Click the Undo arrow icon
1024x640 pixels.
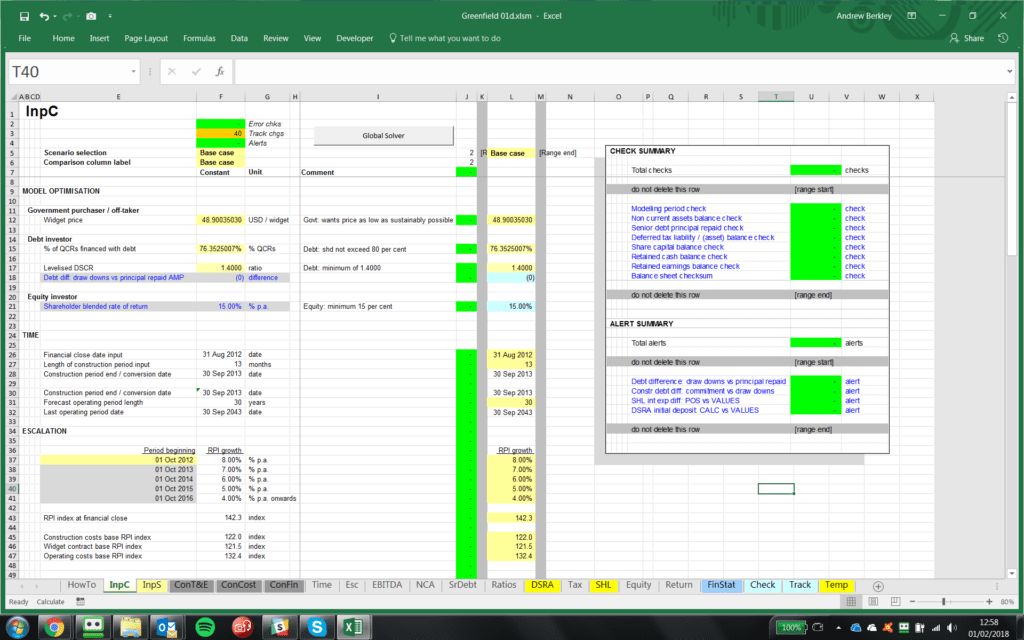point(44,16)
